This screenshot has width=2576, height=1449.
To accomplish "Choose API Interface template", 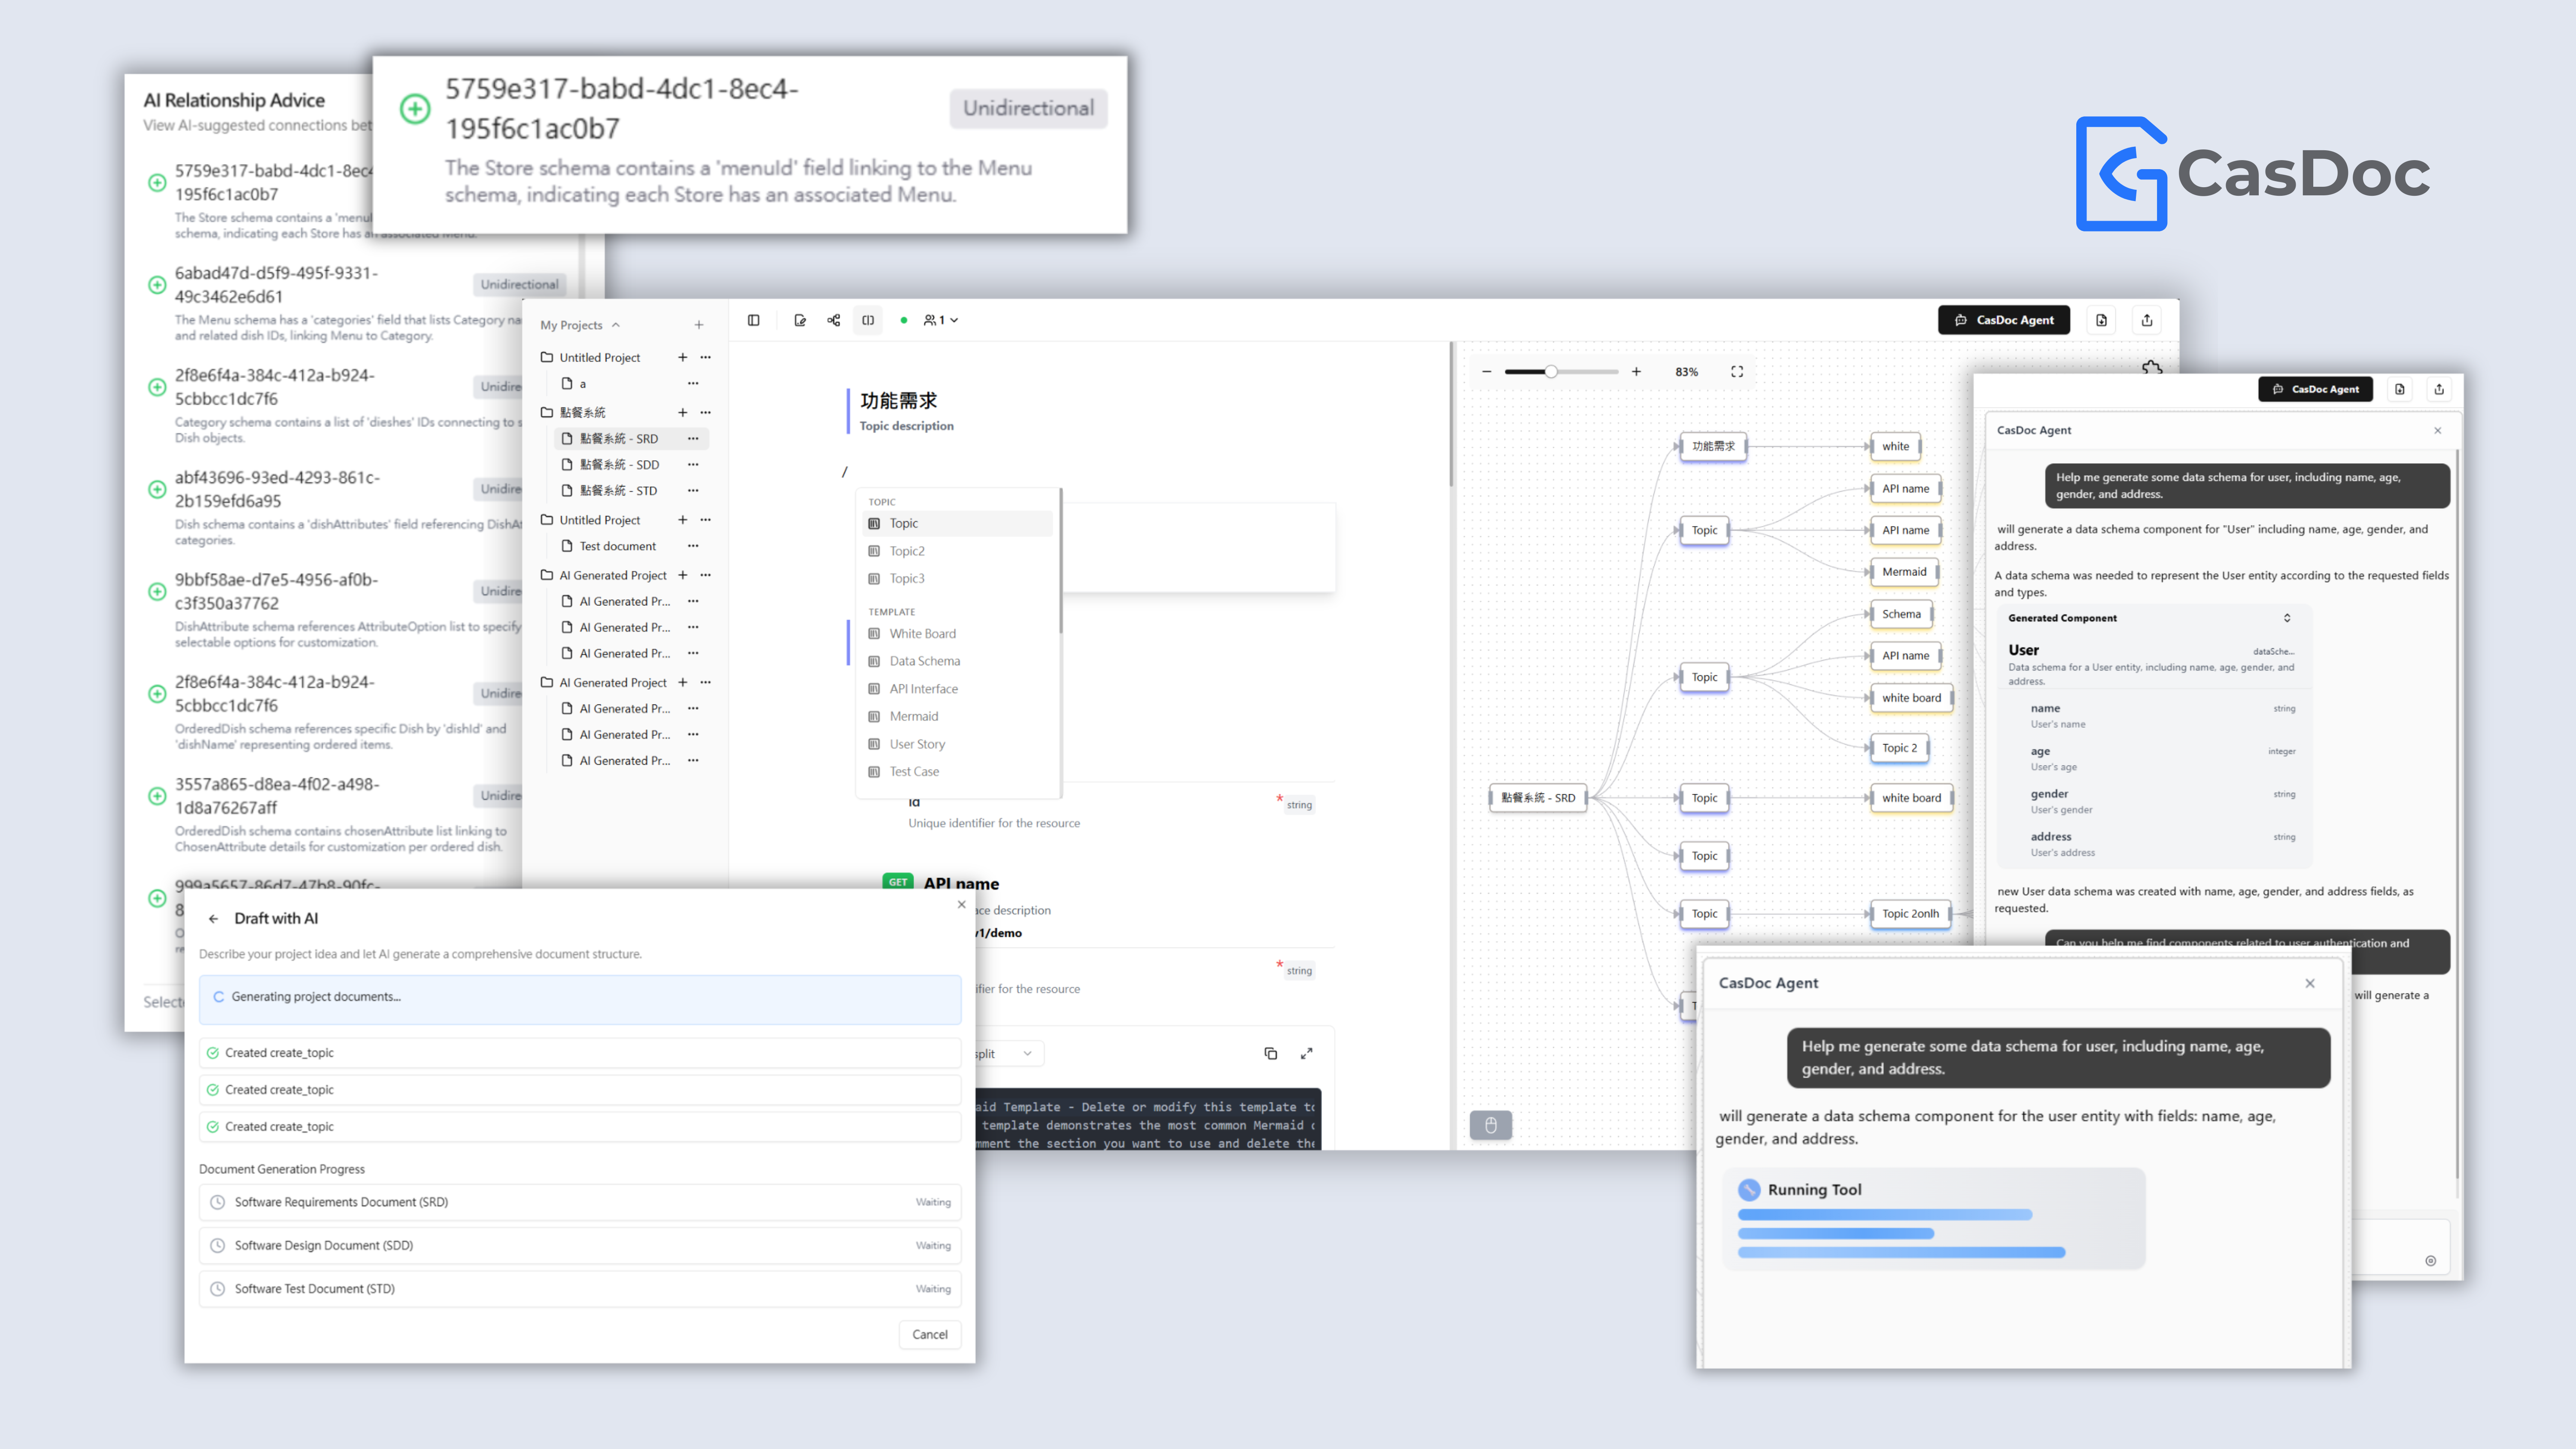I will [x=957, y=689].
